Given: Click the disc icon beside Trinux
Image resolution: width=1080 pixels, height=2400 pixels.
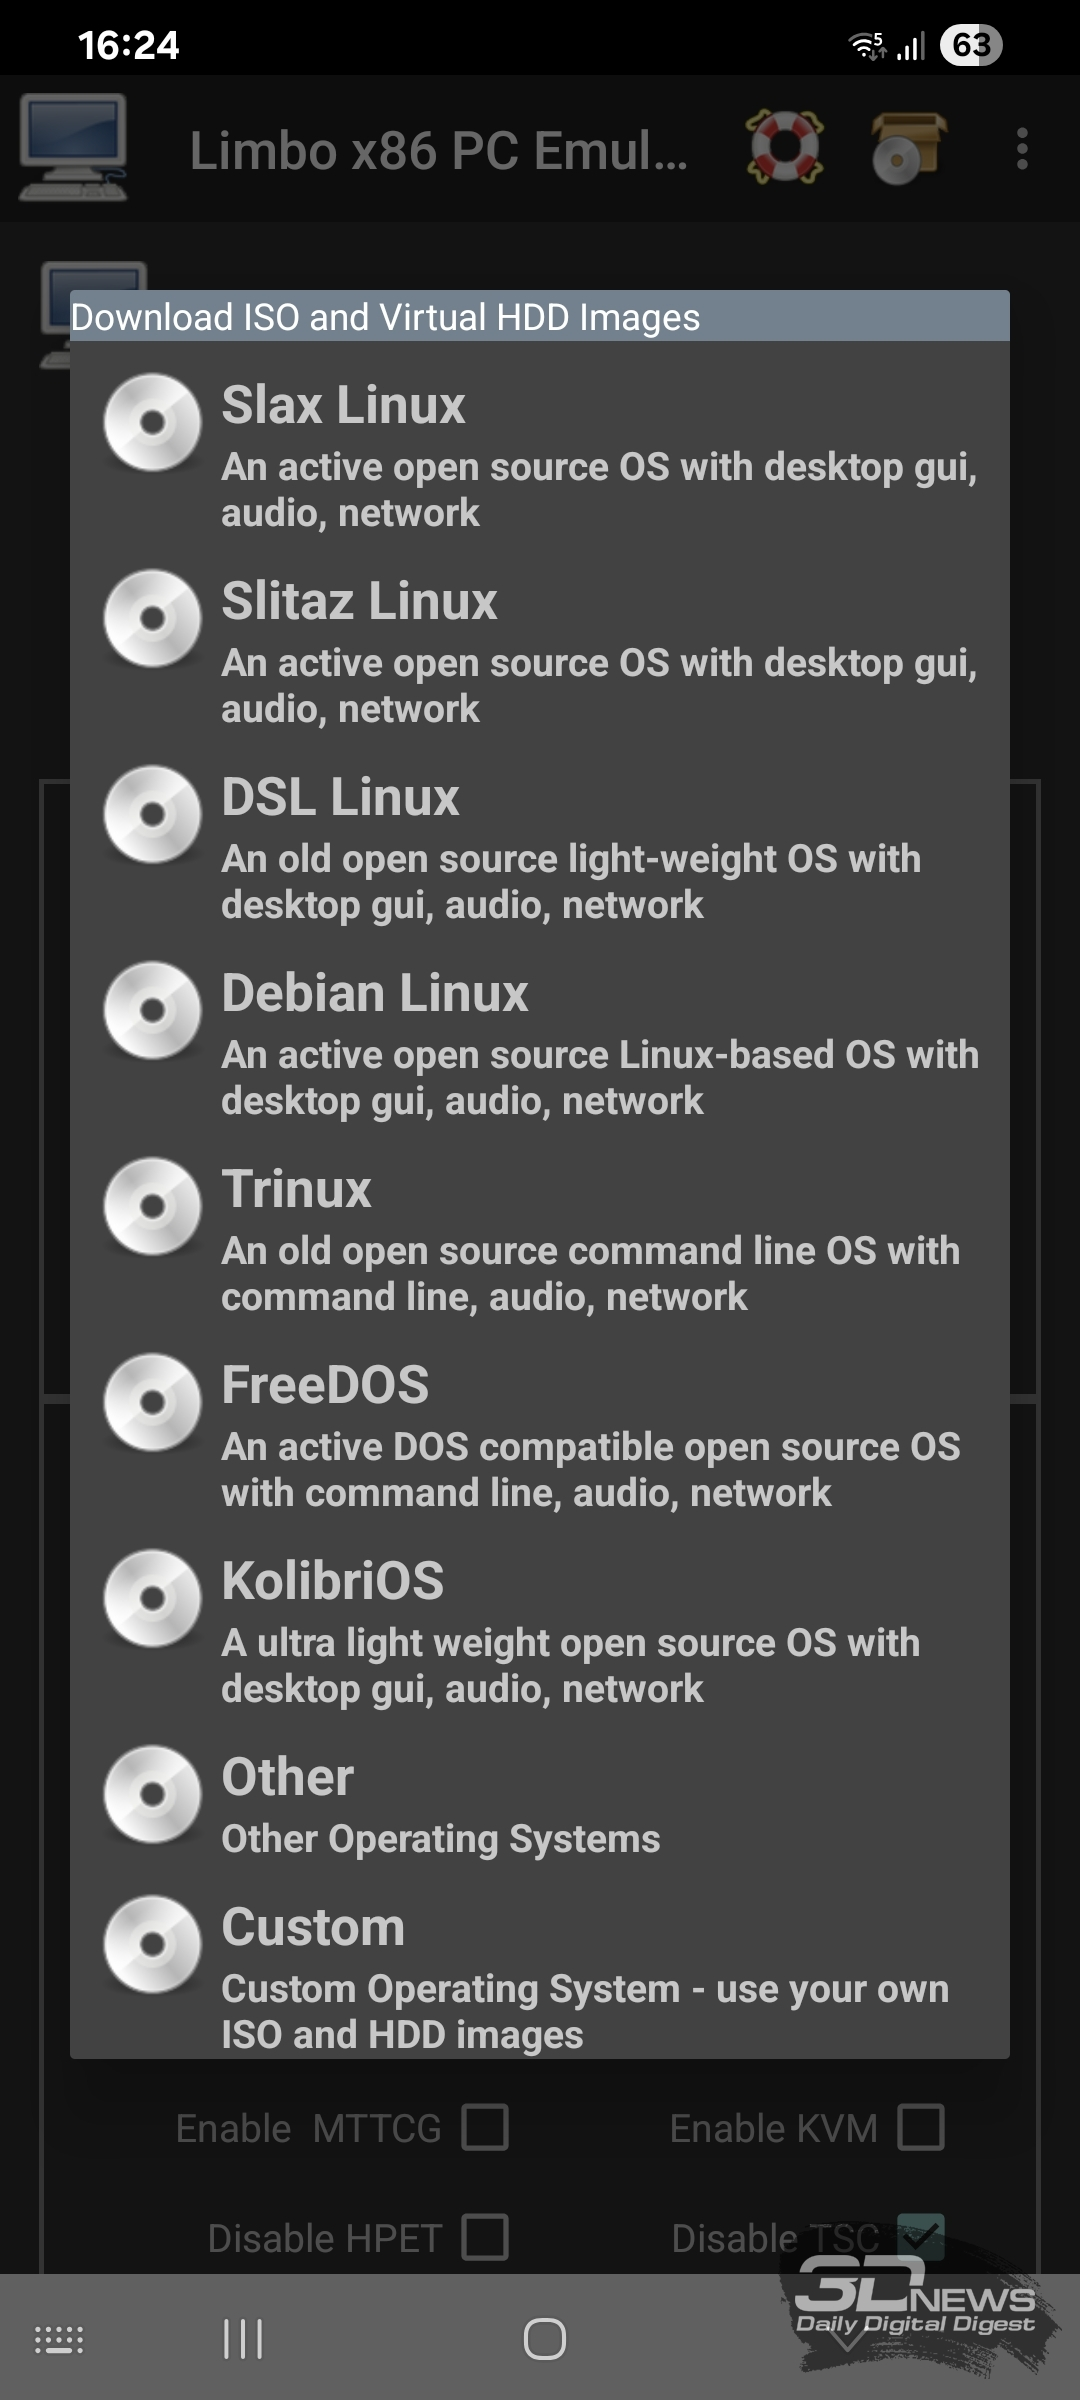Looking at the screenshot, I should tap(152, 1206).
